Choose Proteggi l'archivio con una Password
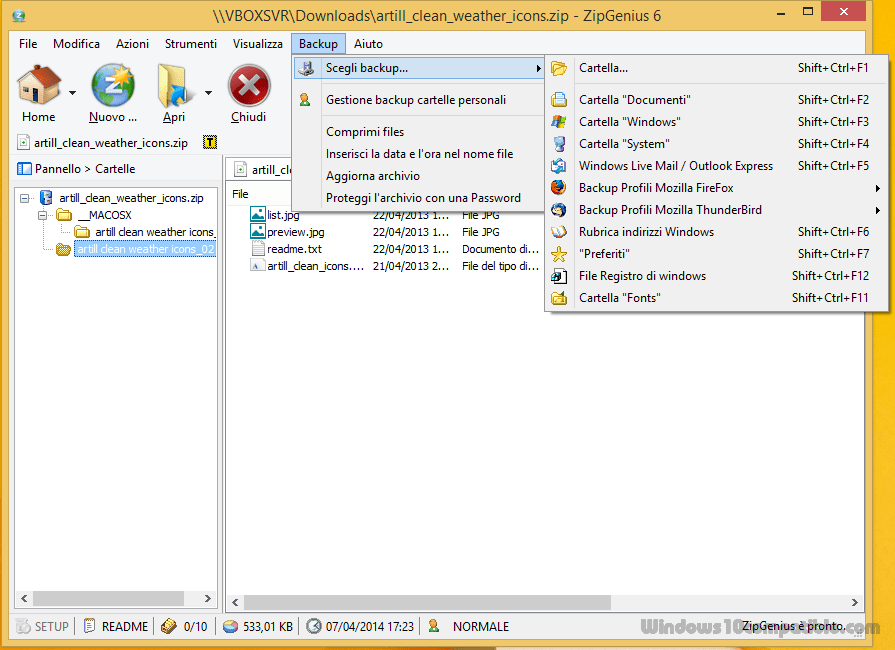This screenshot has width=895, height=650. click(x=423, y=198)
